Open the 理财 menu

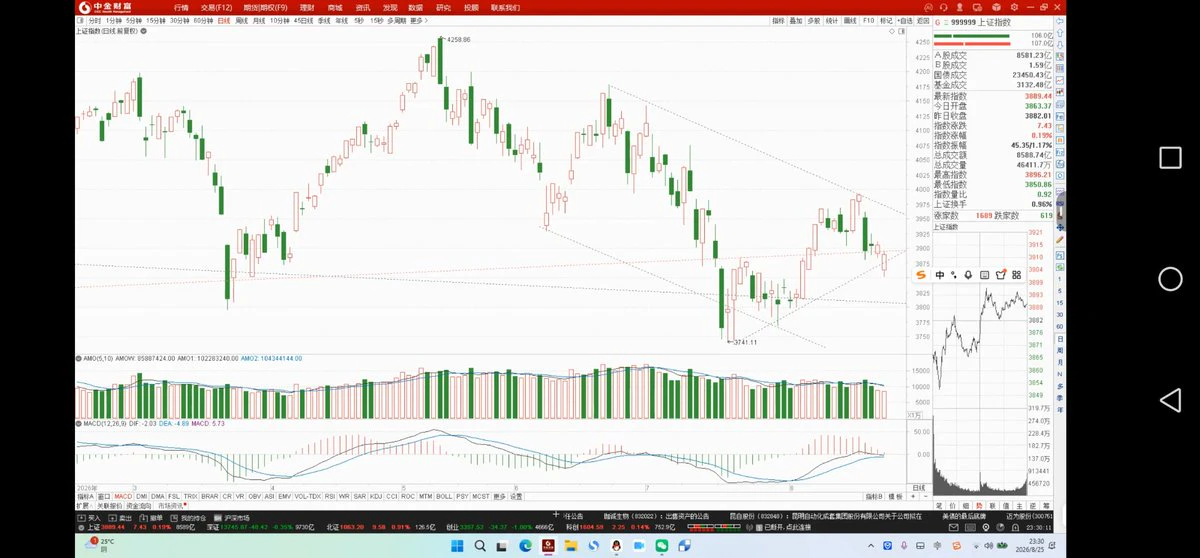coord(307,7)
